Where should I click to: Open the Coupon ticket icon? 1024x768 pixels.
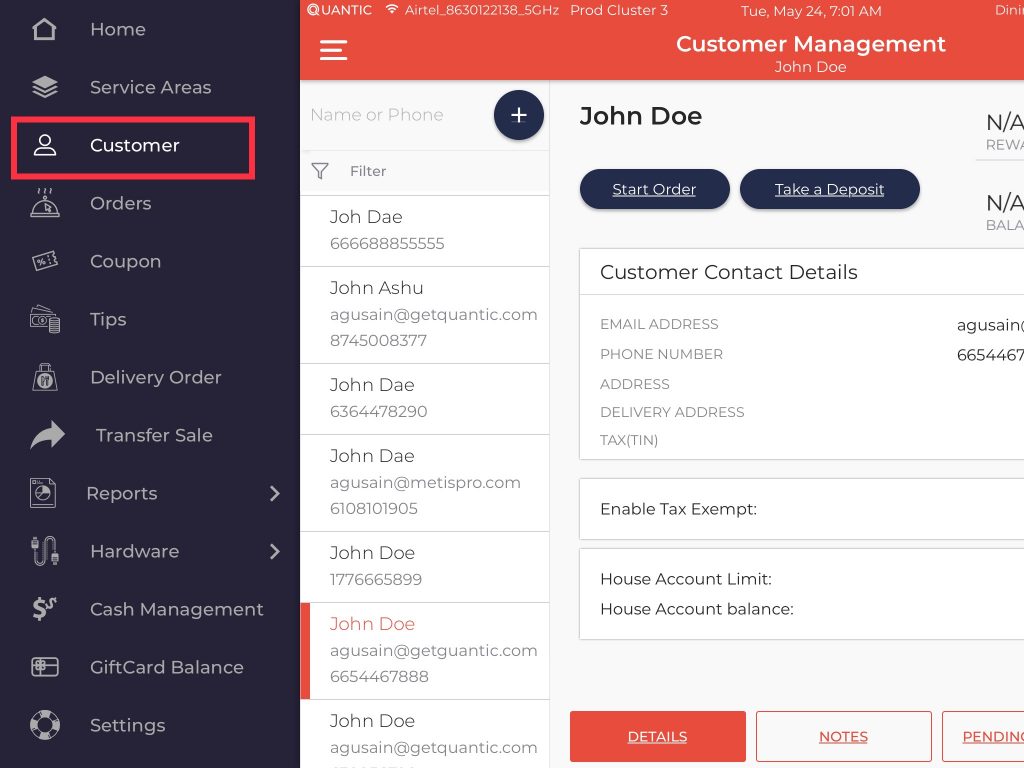(x=45, y=261)
